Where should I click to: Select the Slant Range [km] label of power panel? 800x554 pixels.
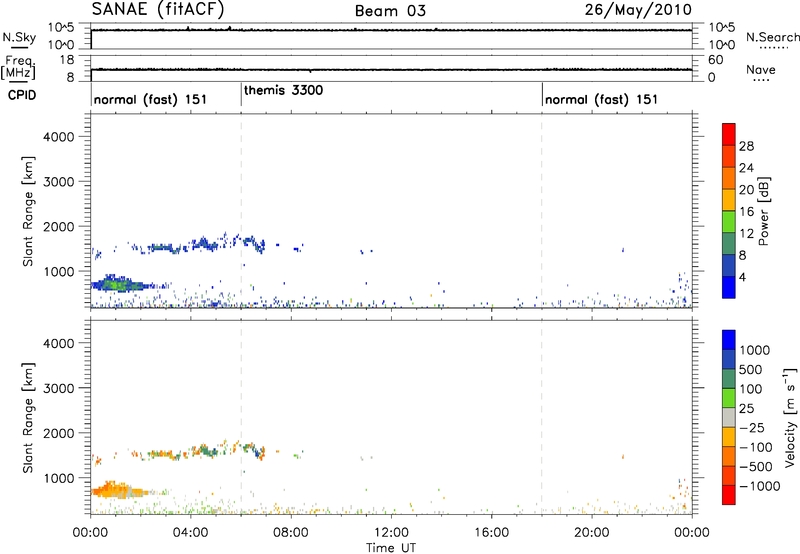click(28, 211)
